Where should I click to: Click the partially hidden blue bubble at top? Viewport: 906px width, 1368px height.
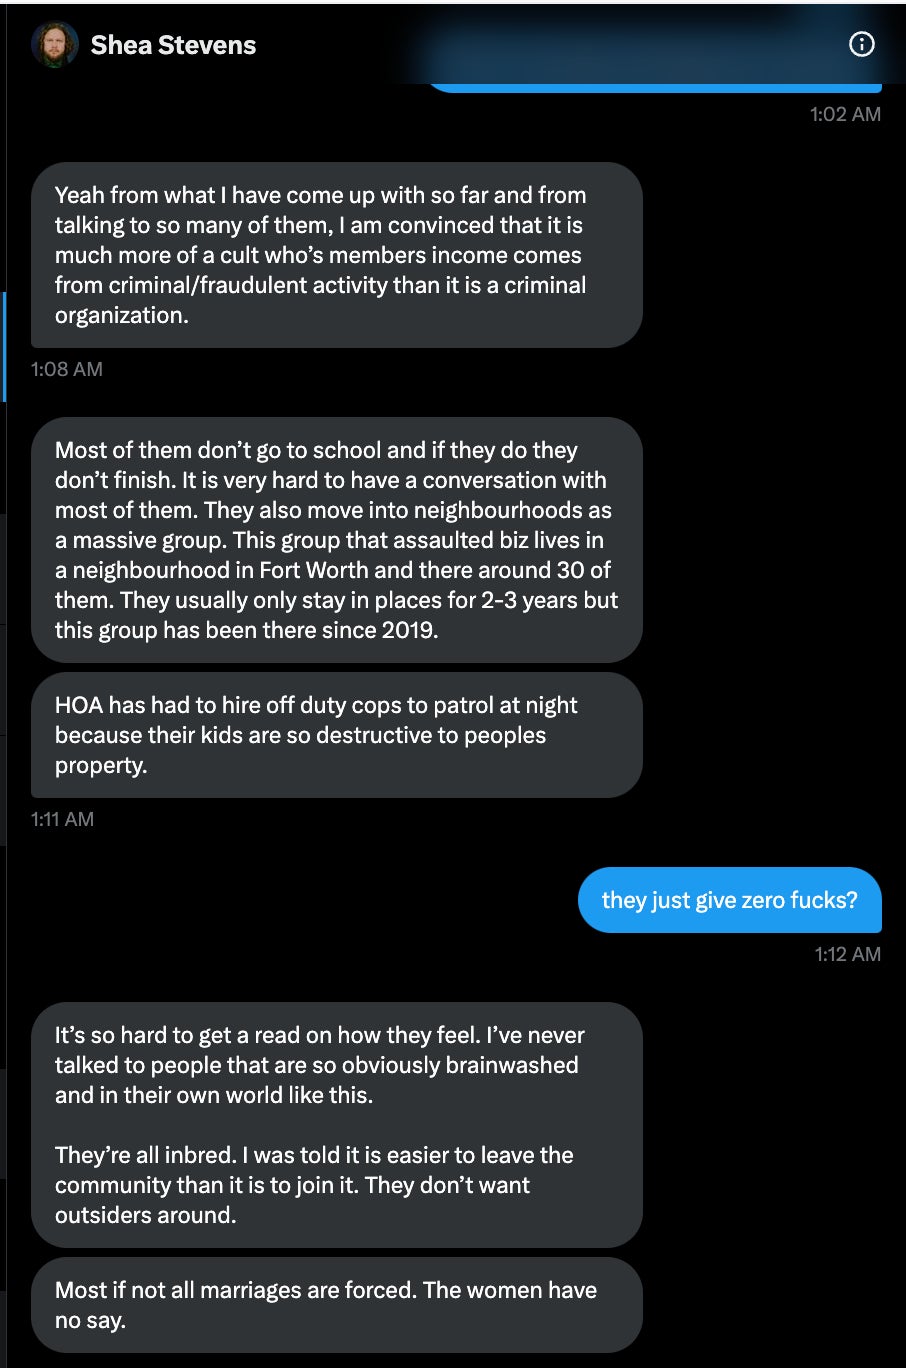point(654,86)
